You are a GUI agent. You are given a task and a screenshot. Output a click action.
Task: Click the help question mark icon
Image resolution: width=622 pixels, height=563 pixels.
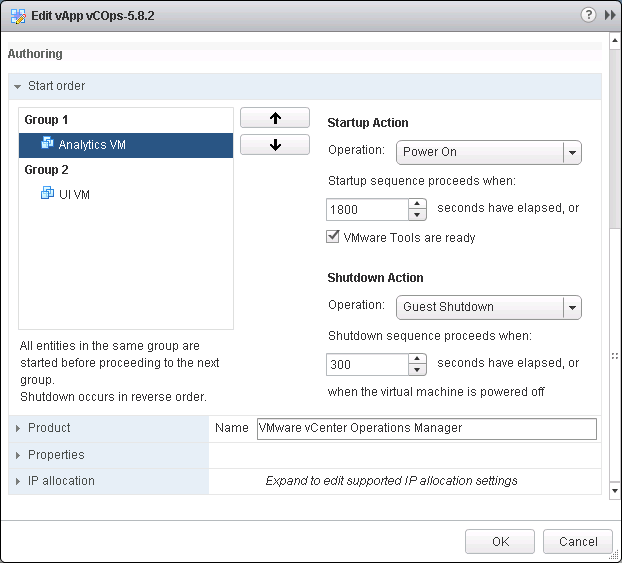[x=589, y=16]
